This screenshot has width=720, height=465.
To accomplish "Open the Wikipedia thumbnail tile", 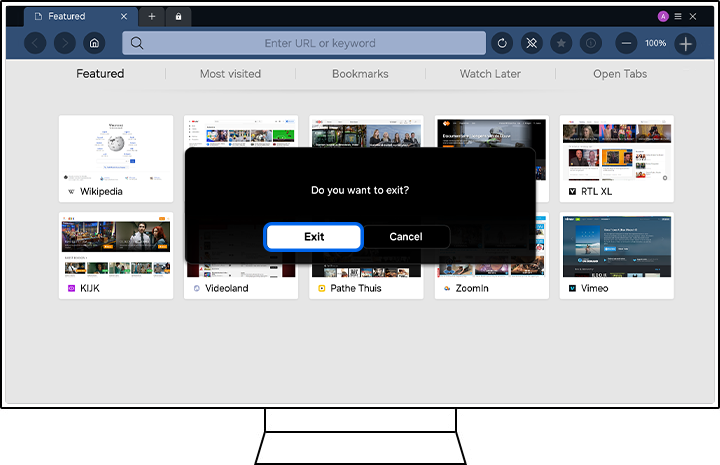I will point(115,157).
